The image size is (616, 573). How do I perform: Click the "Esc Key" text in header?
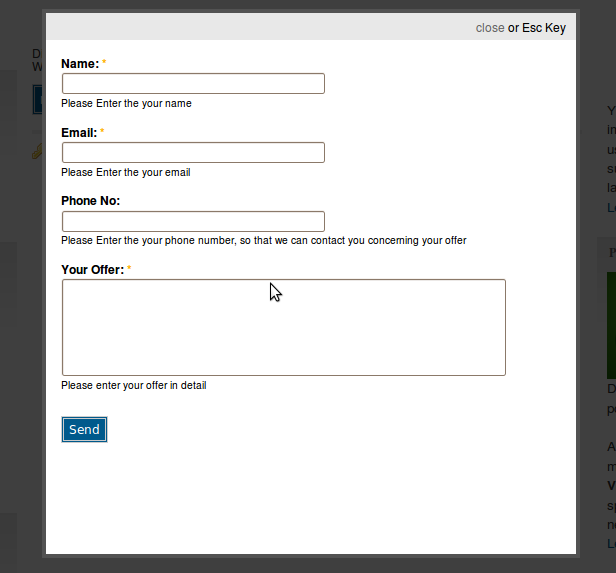(x=543, y=28)
